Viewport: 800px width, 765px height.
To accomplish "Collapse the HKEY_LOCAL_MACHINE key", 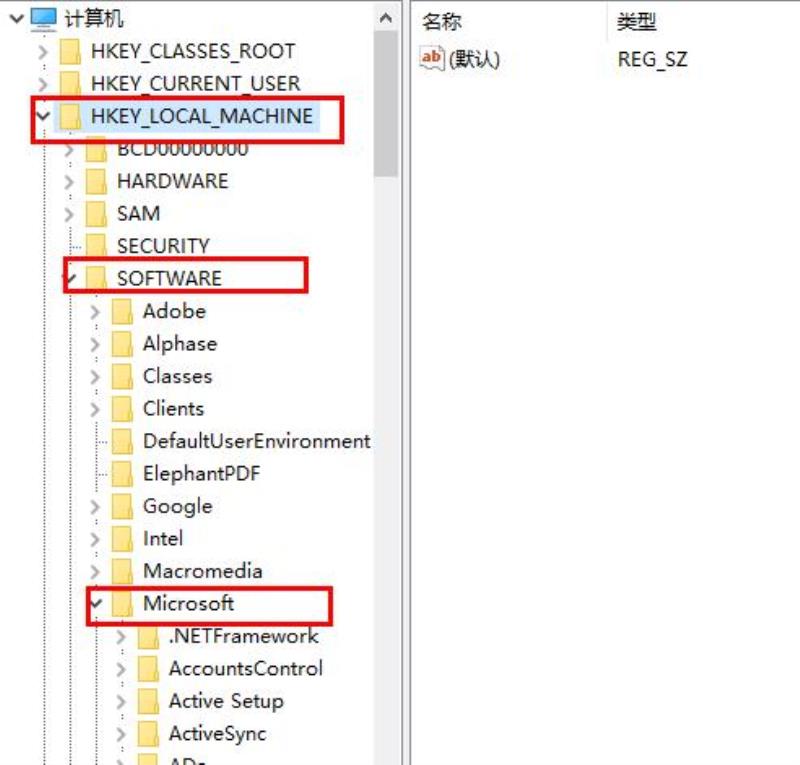I will 43,116.
